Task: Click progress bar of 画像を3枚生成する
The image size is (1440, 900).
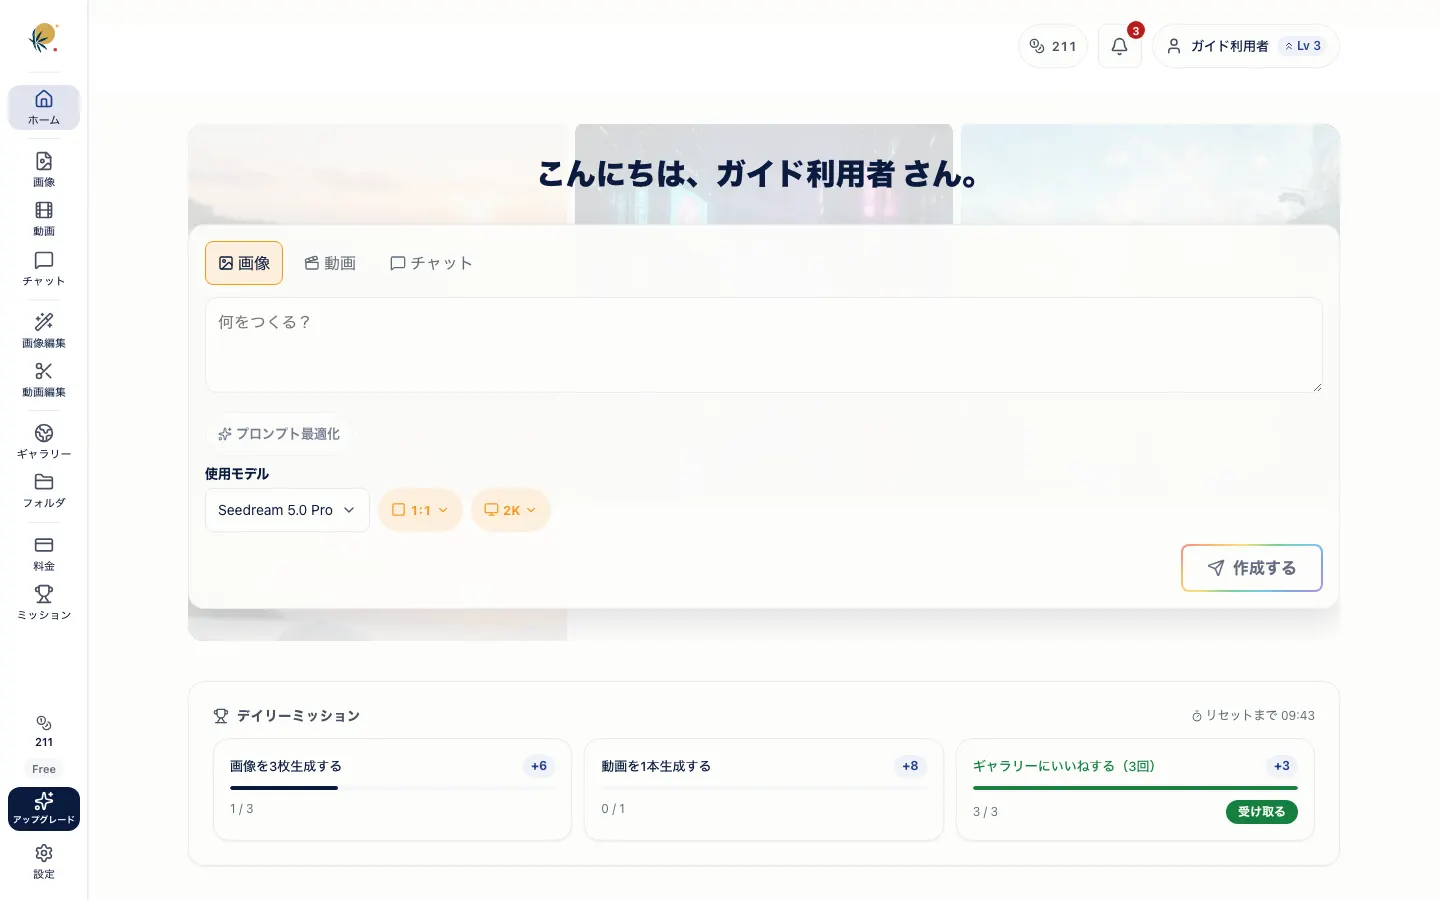Action: pos(392,788)
